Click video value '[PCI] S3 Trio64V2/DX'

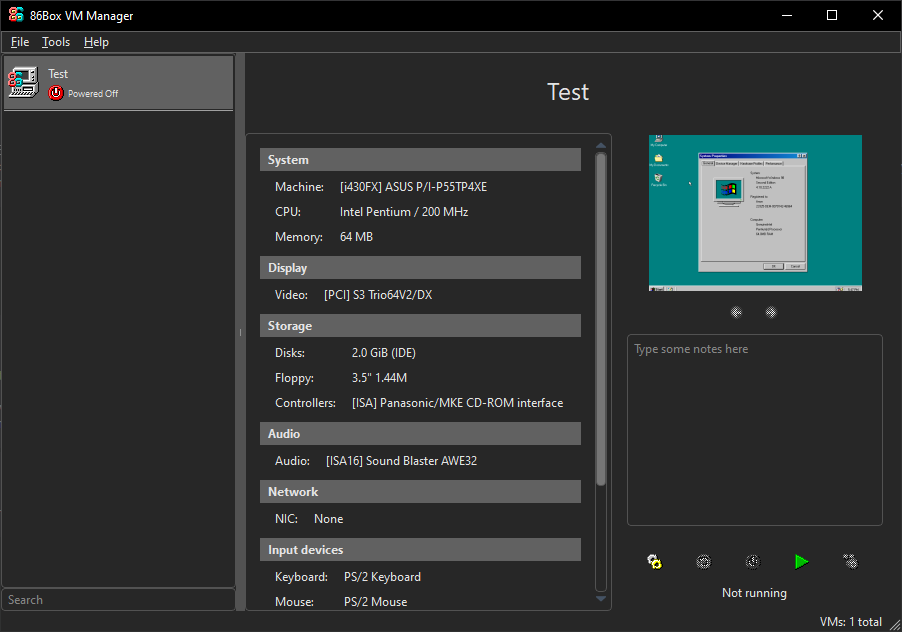pos(378,295)
